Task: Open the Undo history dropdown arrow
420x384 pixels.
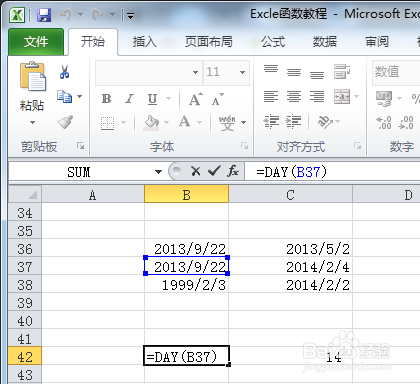Action: click(80, 15)
